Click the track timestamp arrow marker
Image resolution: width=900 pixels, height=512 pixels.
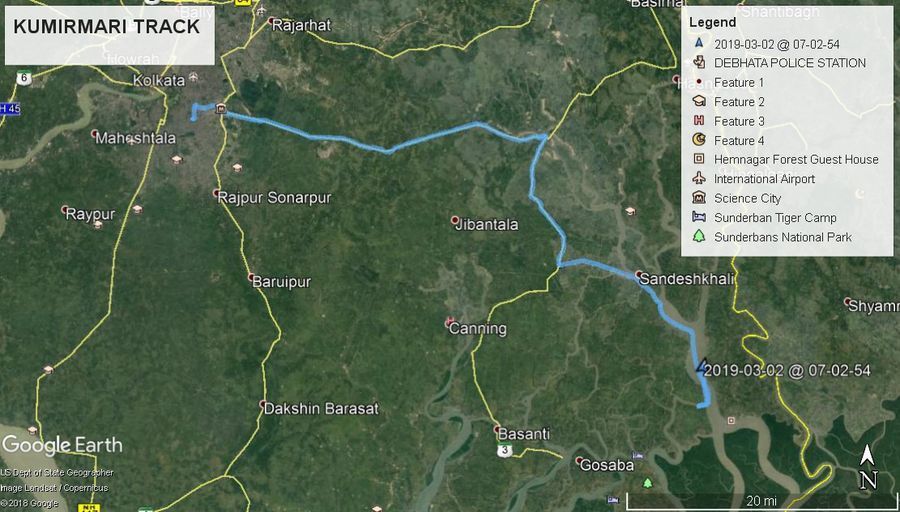pyautogui.click(x=701, y=364)
